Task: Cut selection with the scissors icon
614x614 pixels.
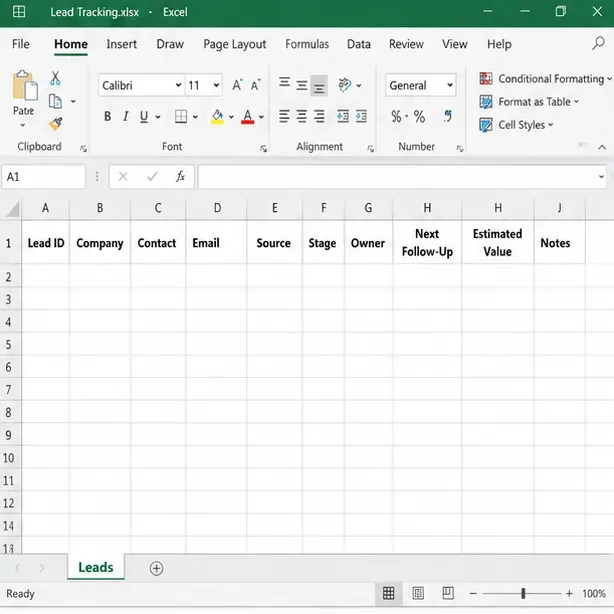Action: 55,78
